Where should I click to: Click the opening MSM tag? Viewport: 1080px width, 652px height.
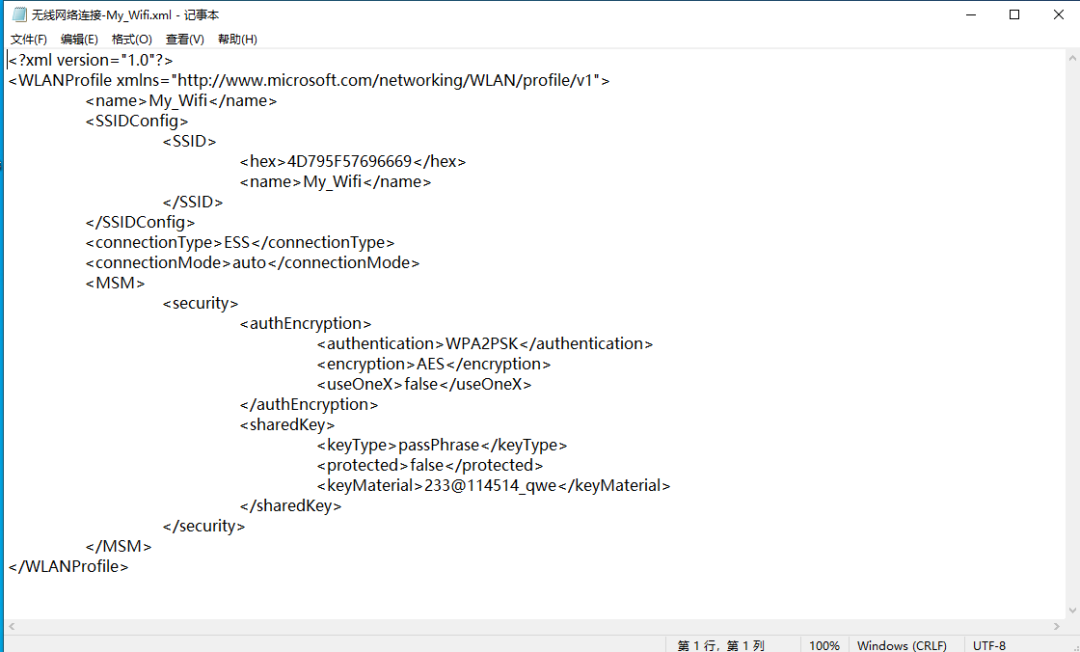(115, 283)
